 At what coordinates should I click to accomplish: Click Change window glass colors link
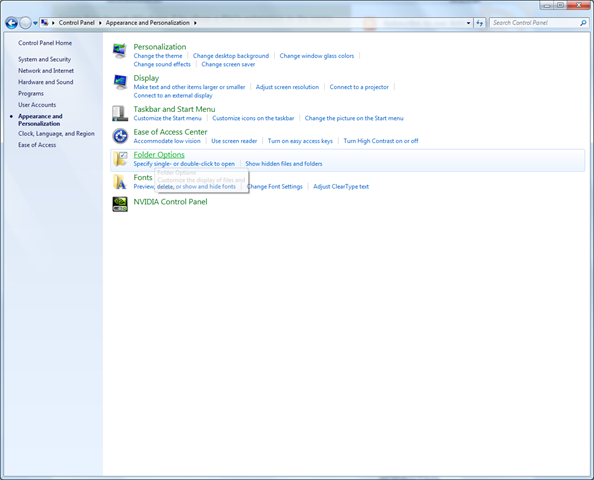(x=317, y=56)
